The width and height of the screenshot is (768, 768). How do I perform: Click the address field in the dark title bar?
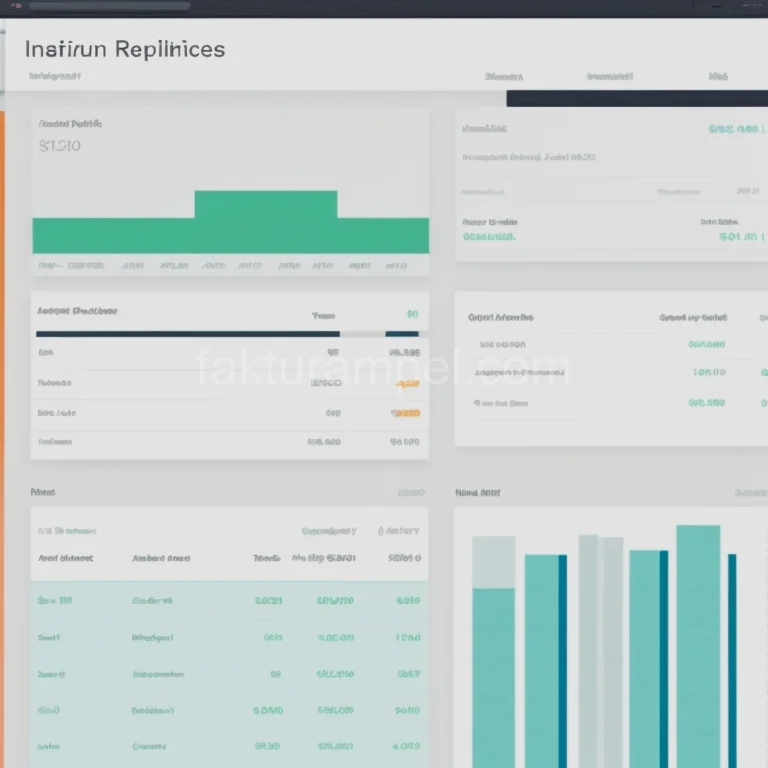pos(110,6)
